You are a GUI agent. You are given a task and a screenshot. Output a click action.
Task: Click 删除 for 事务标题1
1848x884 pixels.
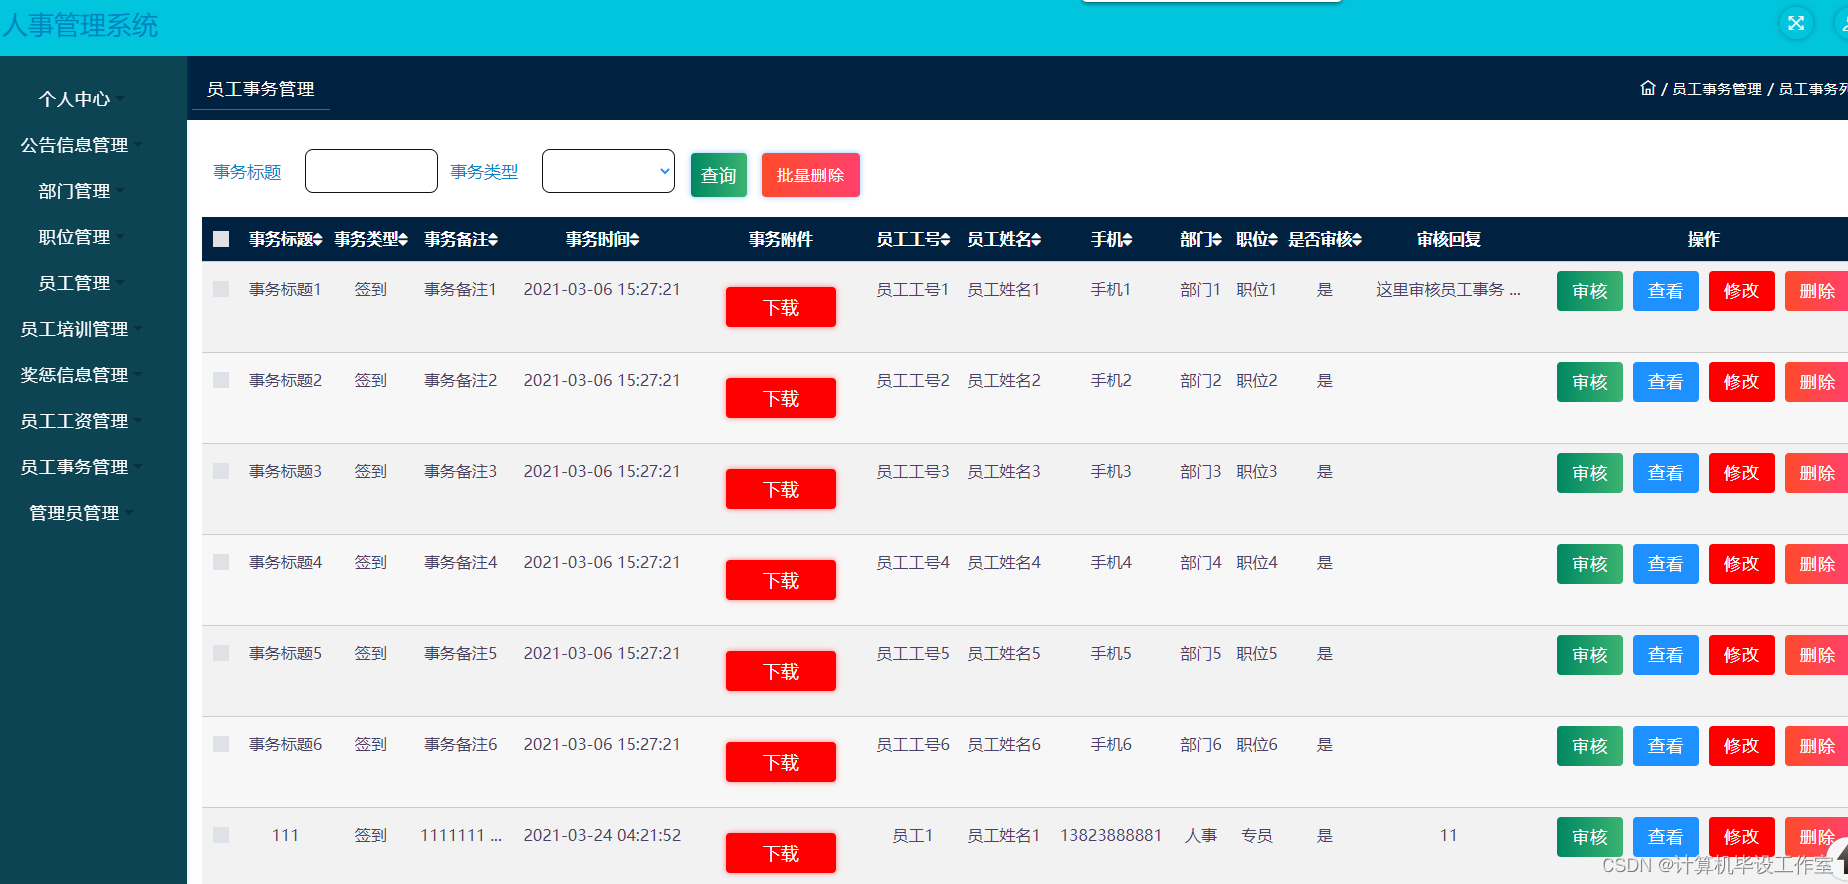[1816, 291]
